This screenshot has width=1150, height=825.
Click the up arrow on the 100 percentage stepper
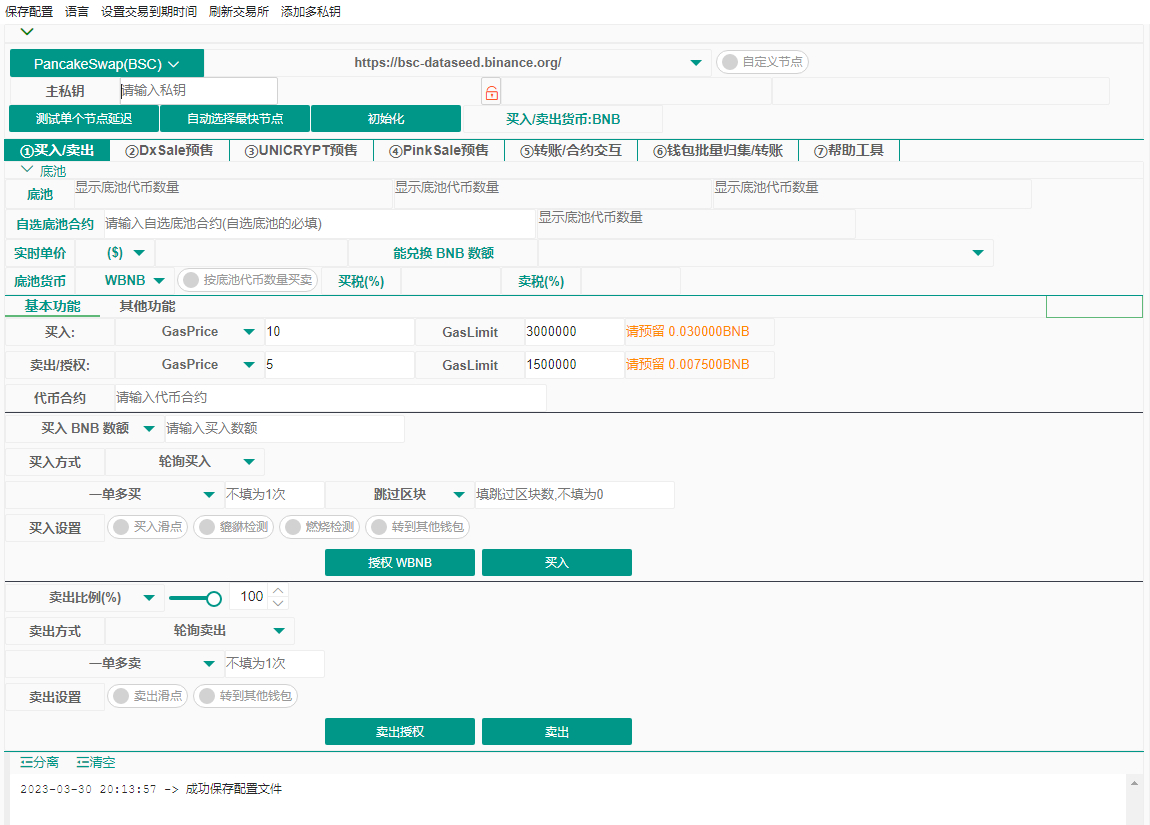[x=279, y=590]
